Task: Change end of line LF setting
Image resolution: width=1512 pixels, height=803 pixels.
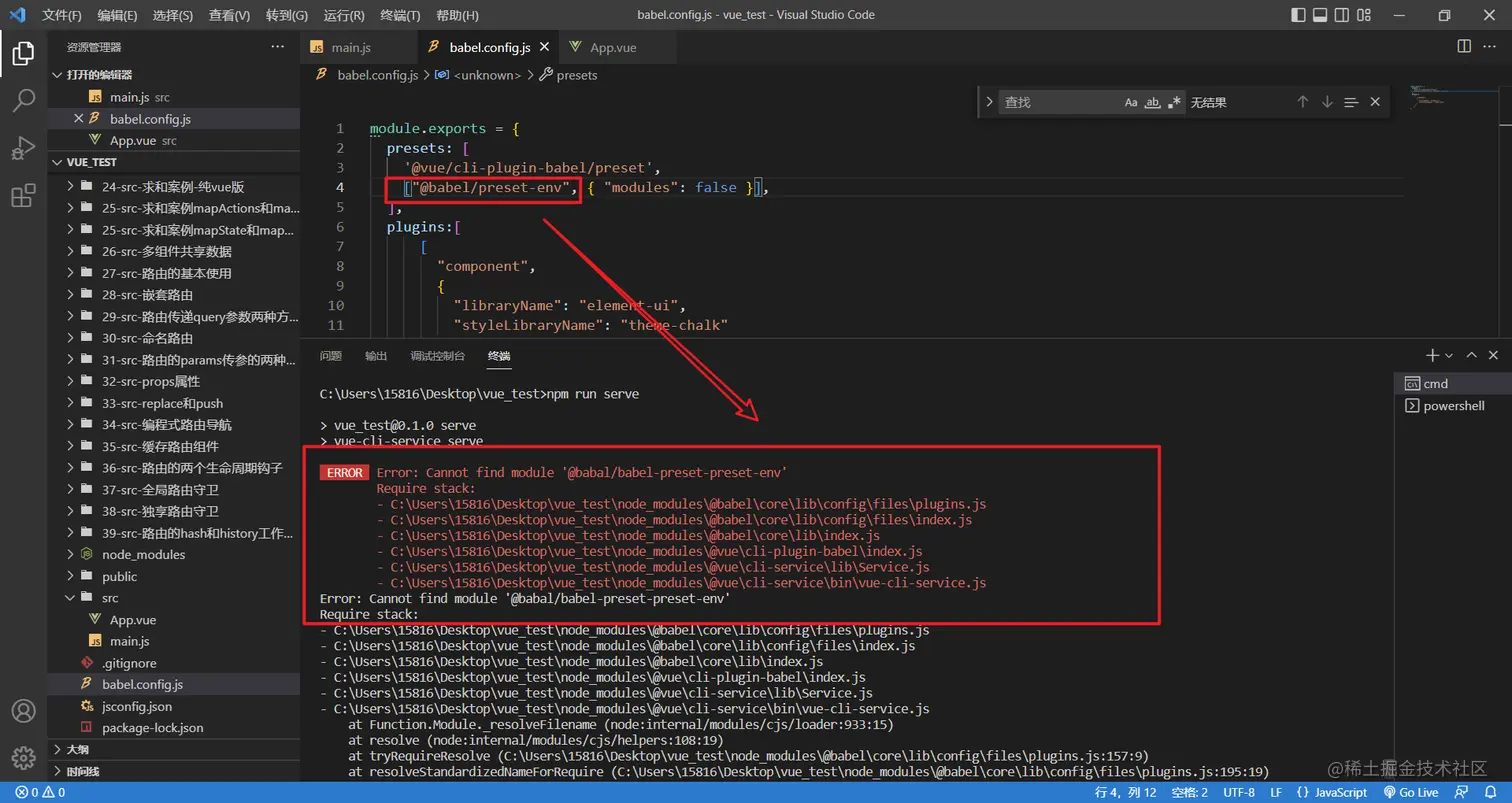Action: (x=1276, y=792)
